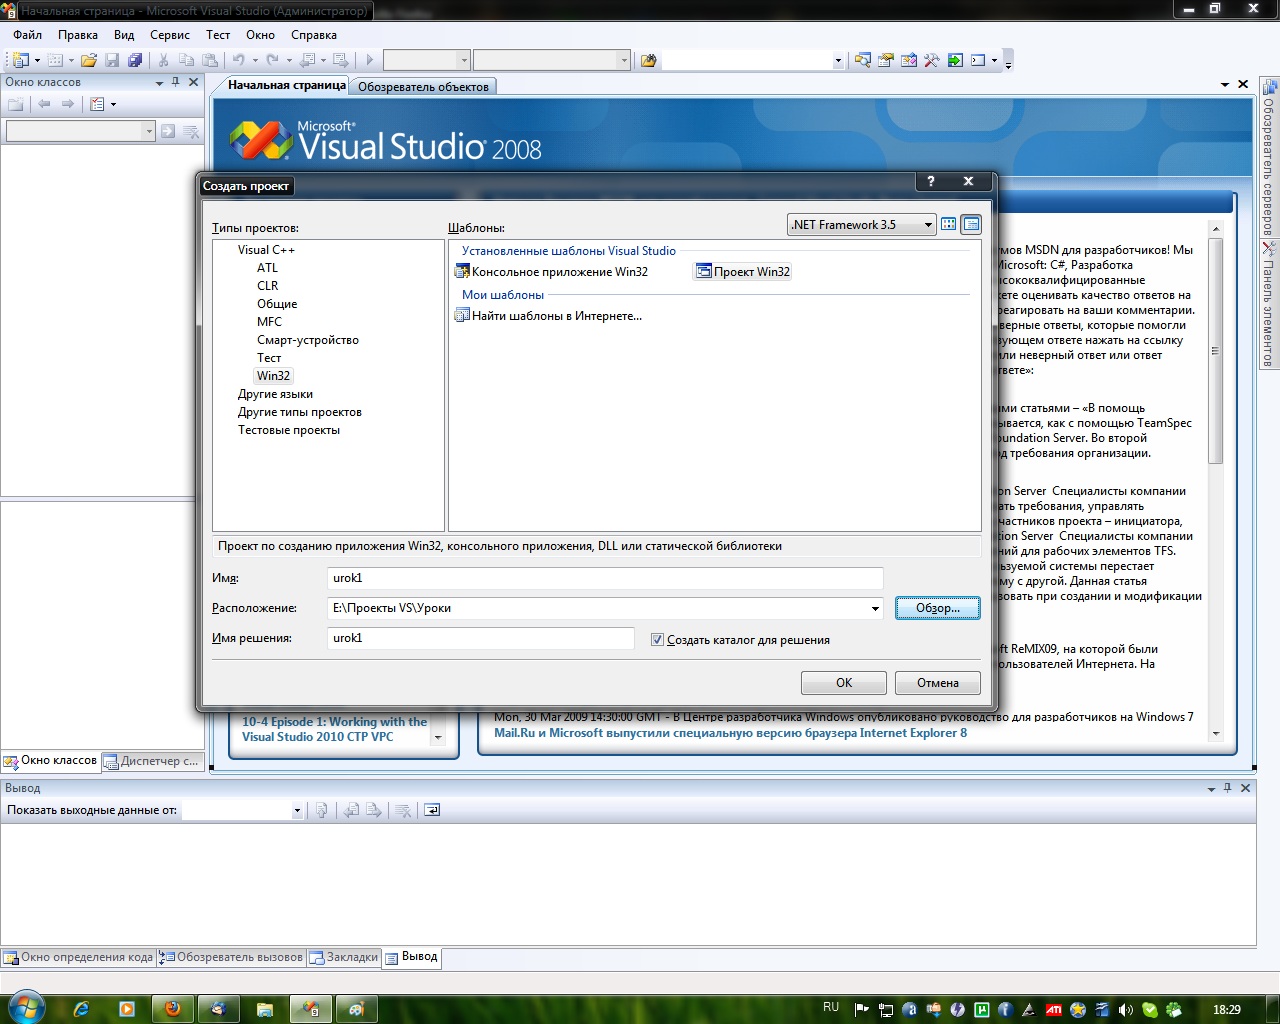Viewport: 1280px width, 1024px height.
Task: Select CLR project type
Action: pyautogui.click(x=267, y=286)
